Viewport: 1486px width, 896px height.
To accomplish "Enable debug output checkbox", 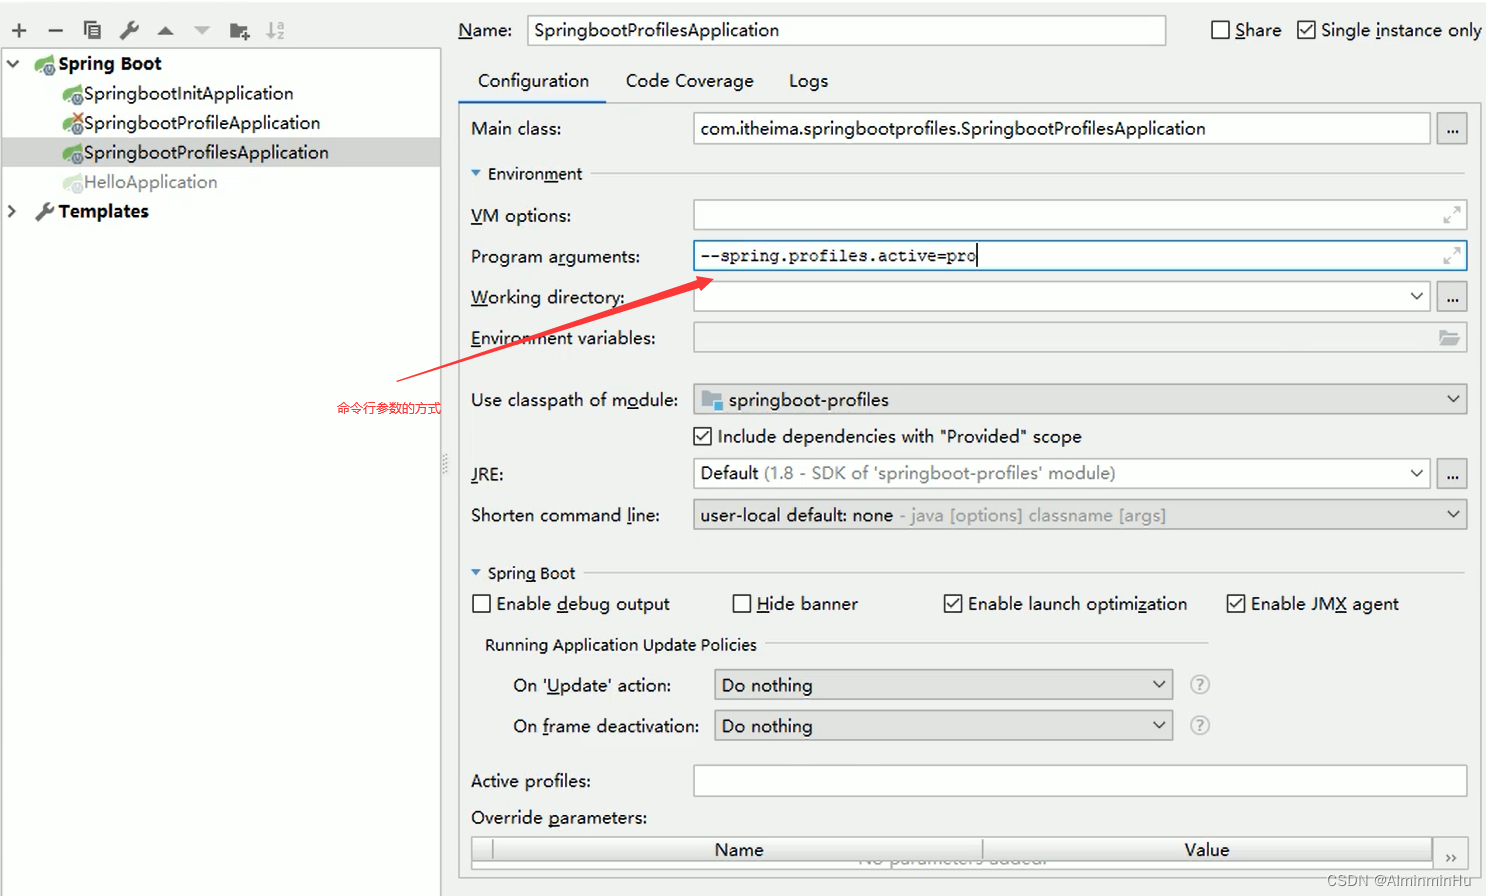I will 481,604.
